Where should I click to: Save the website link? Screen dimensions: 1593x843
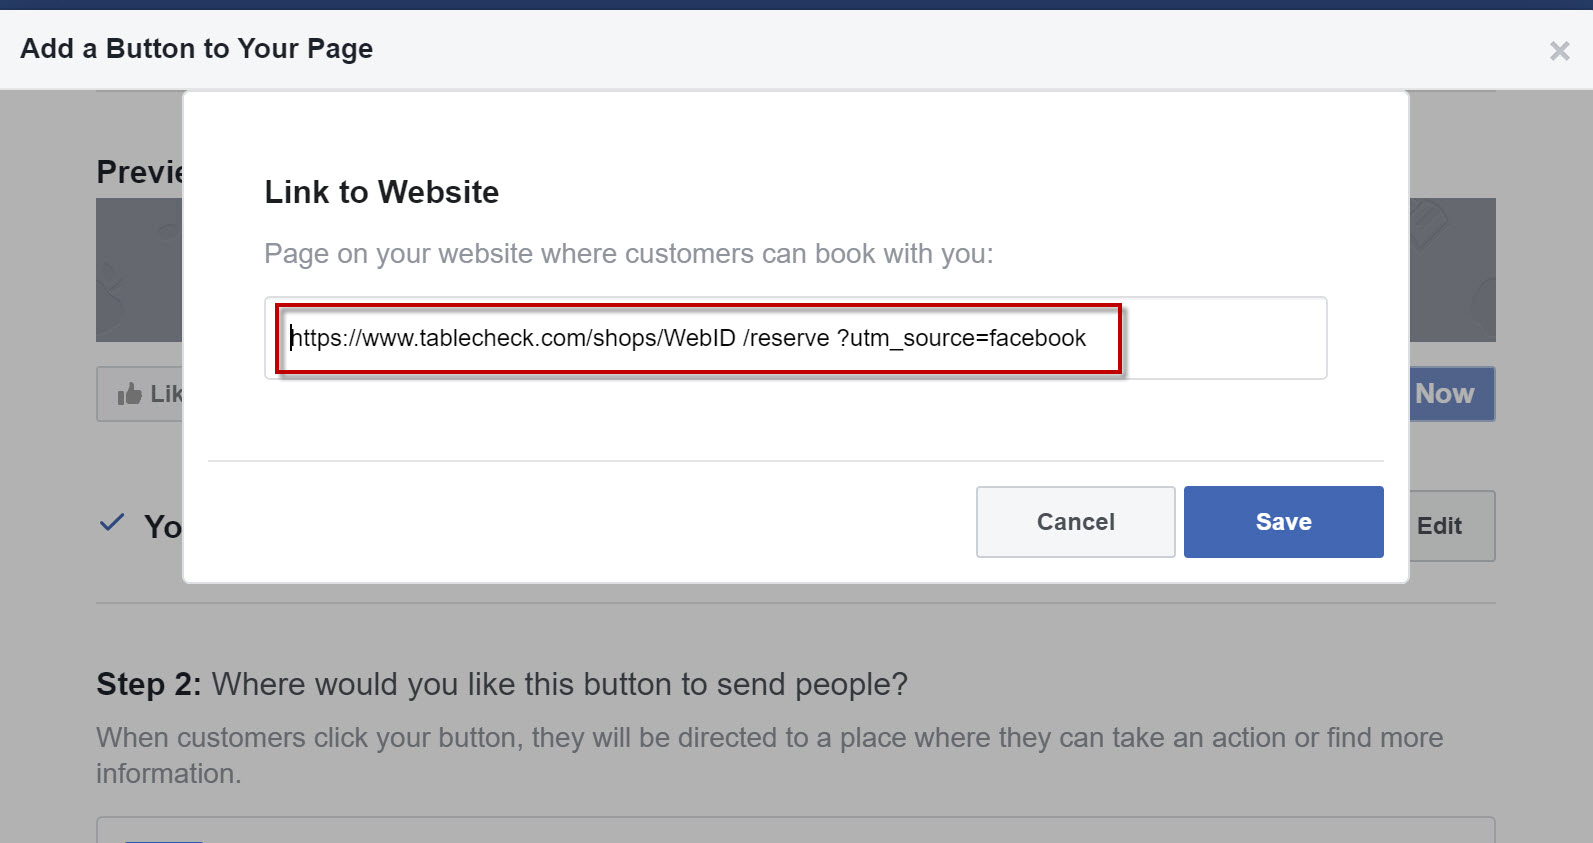coord(1283,522)
